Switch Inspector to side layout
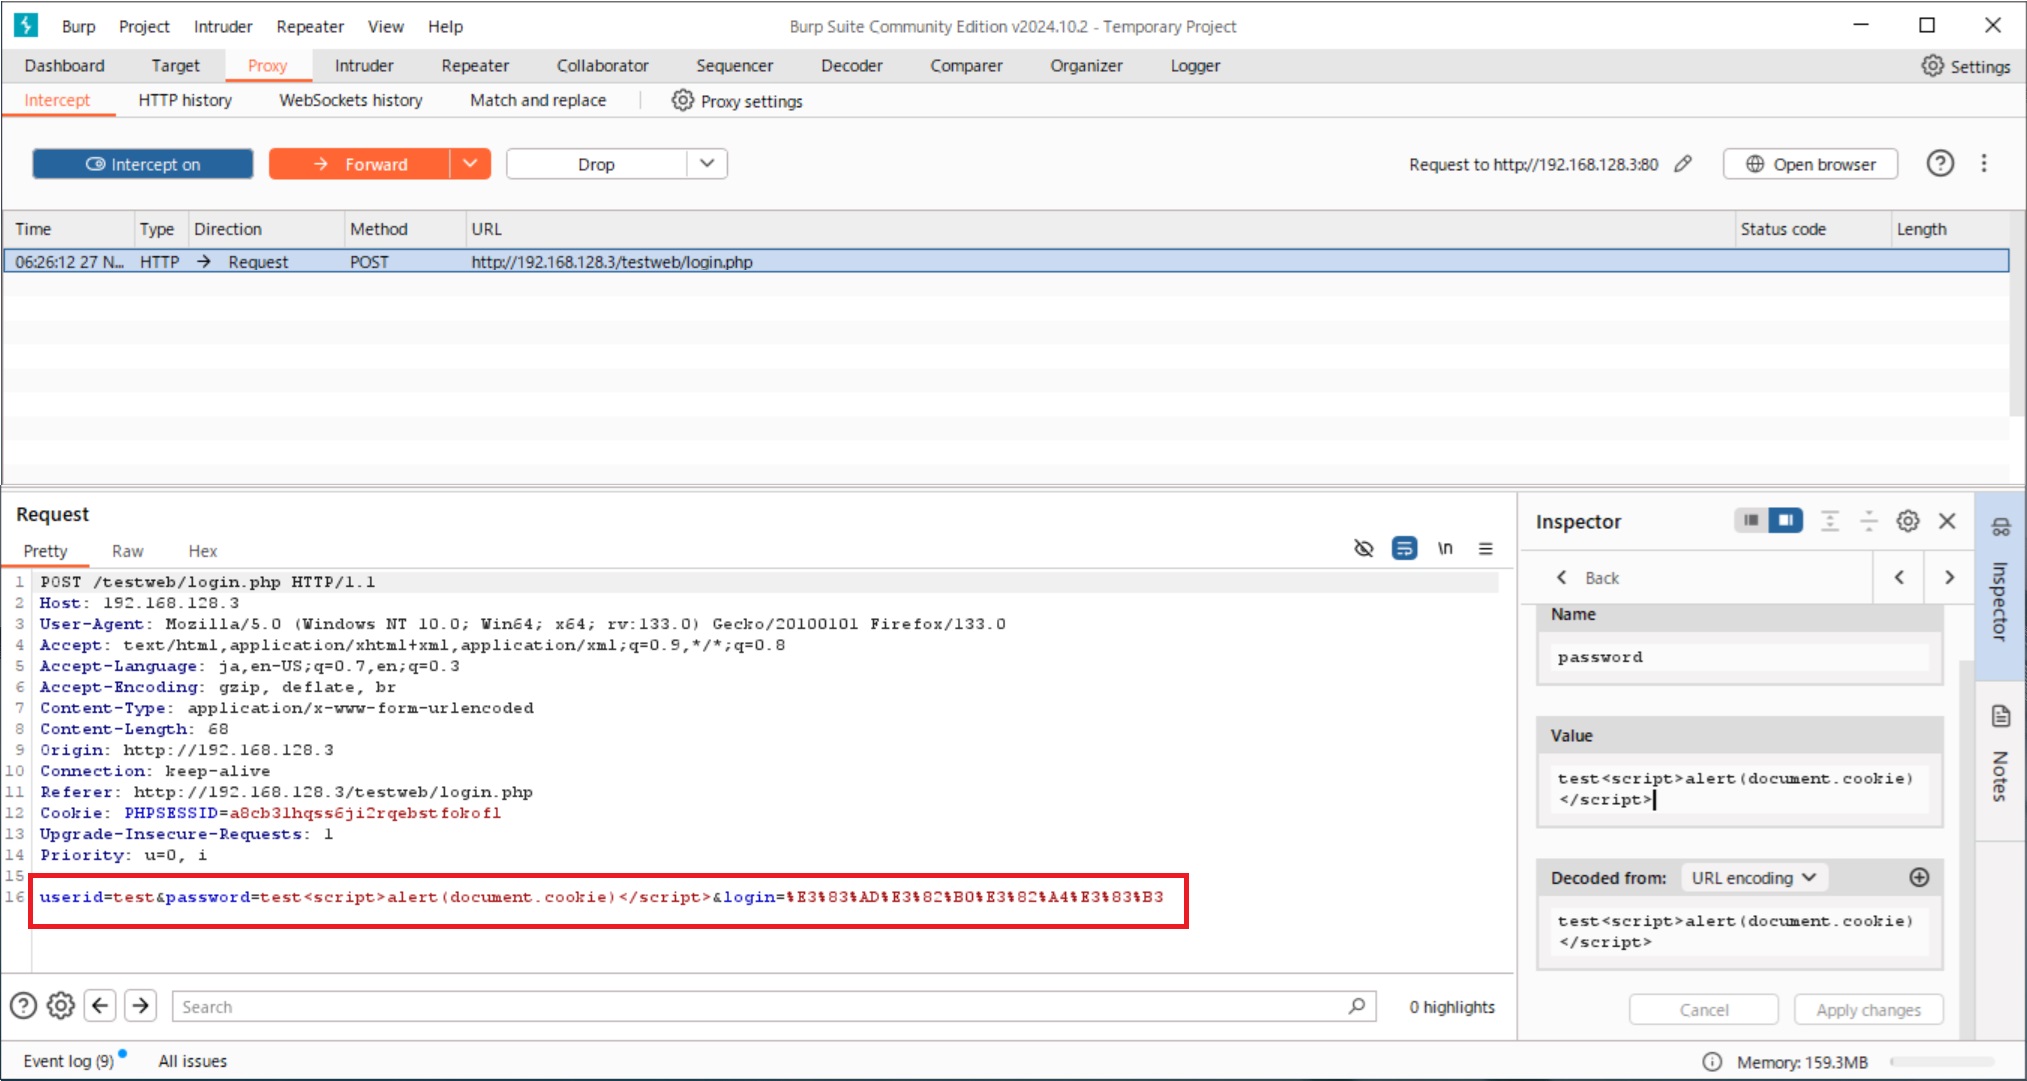2027x1081 pixels. [x=1785, y=520]
